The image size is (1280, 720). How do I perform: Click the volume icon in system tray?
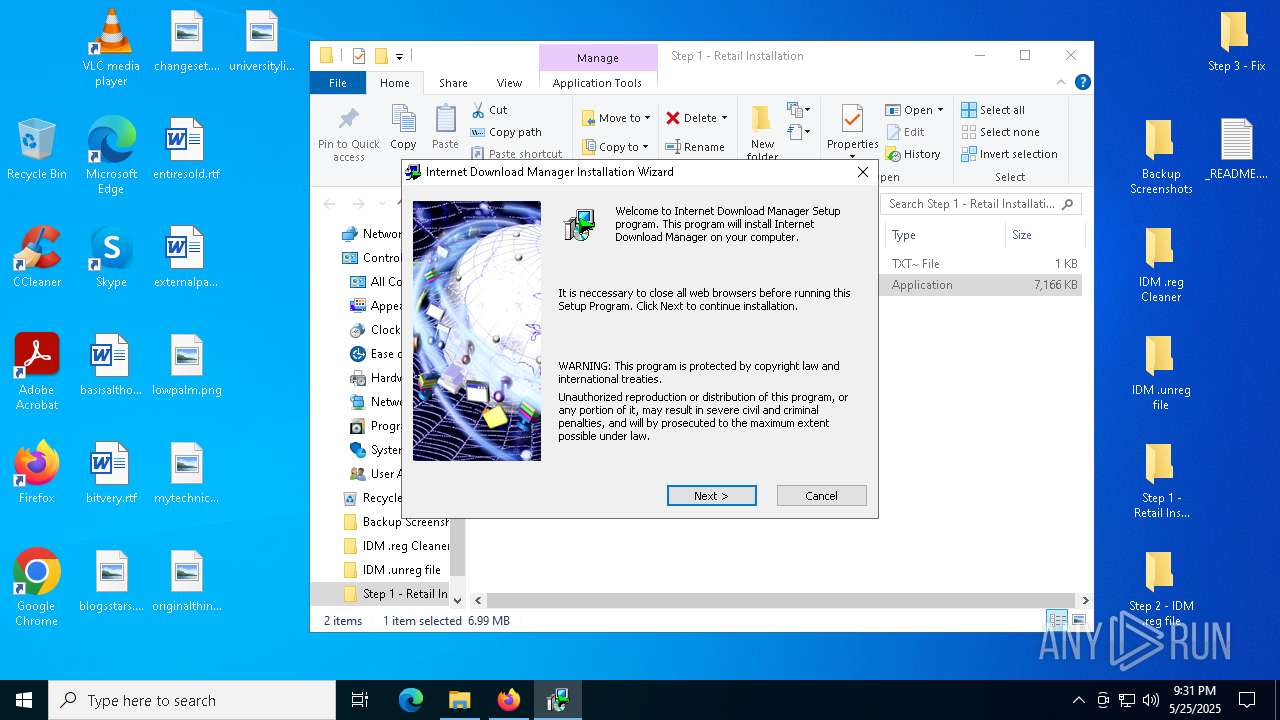[1151, 700]
